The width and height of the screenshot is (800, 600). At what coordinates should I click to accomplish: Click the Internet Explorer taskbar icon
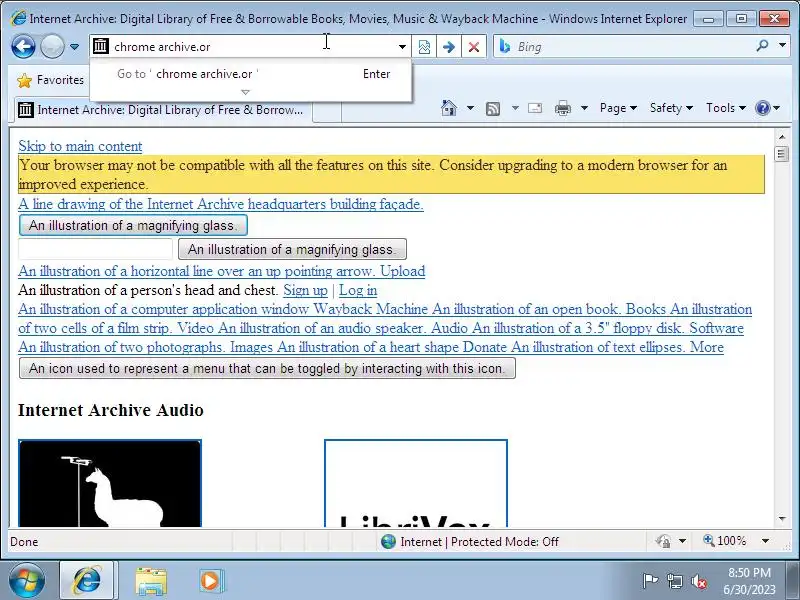pyautogui.click(x=88, y=581)
